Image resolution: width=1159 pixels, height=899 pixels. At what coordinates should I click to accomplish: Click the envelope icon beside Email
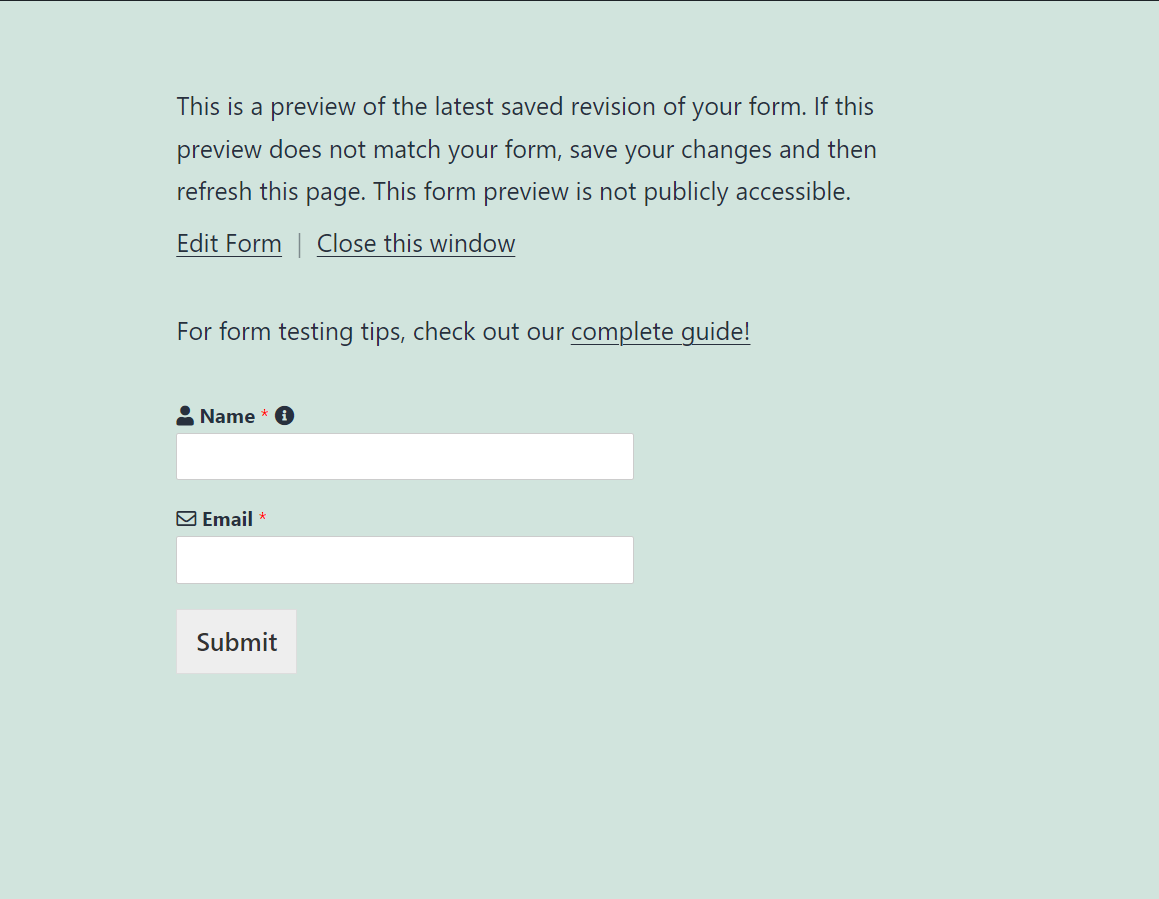pos(186,519)
